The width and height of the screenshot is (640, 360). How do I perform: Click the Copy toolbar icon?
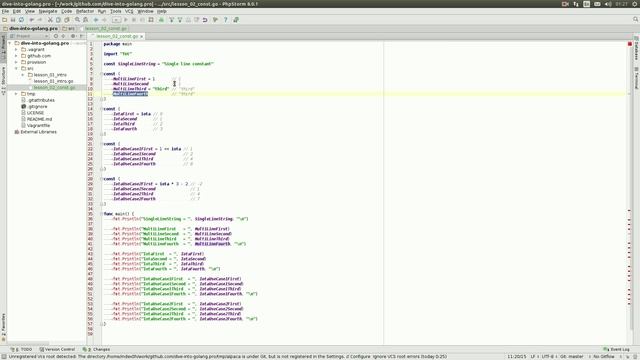coord(58,20)
